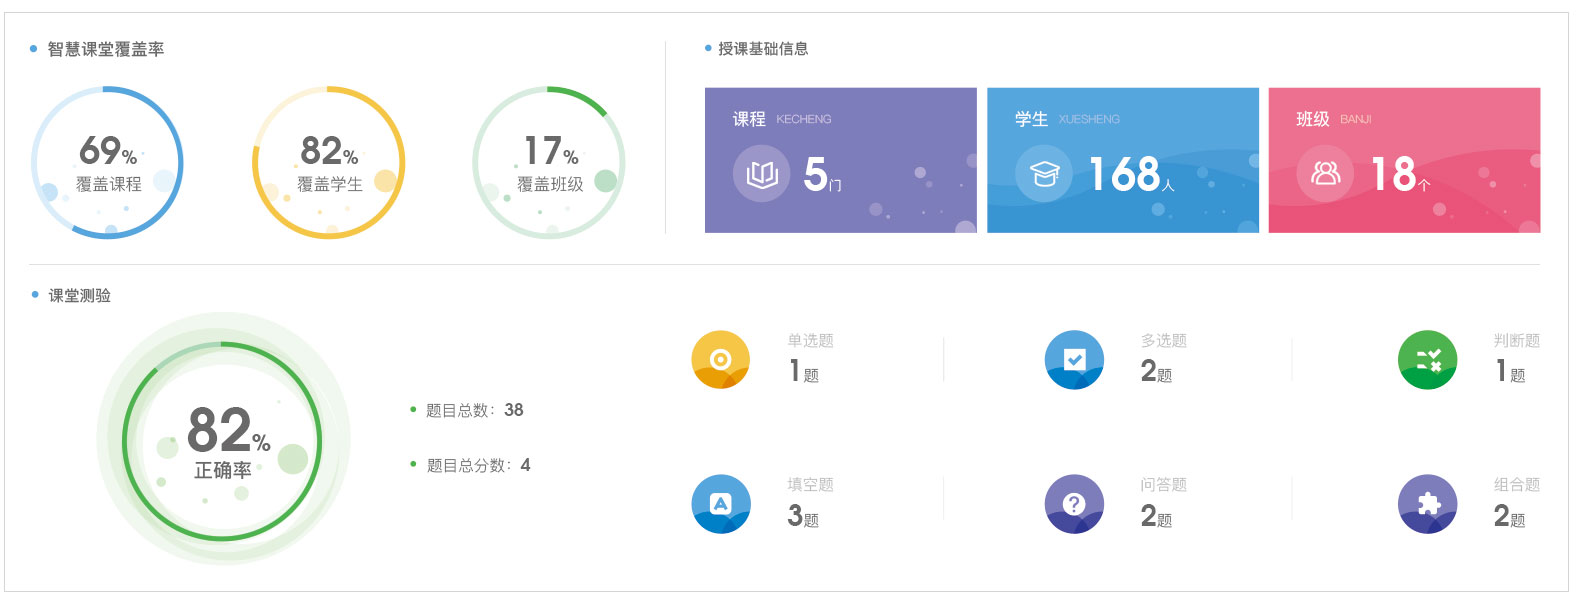Image resolution: width=1577 pixels, height=598 pixels.
Task: Click the people group icon in 班级 card
Action: tap(1326, 174)
